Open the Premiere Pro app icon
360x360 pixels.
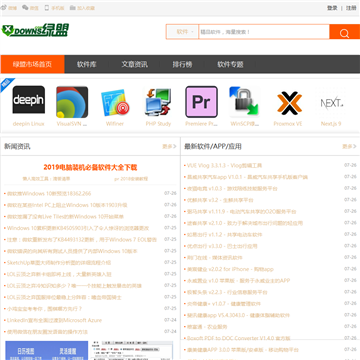(x=201, y=102)
